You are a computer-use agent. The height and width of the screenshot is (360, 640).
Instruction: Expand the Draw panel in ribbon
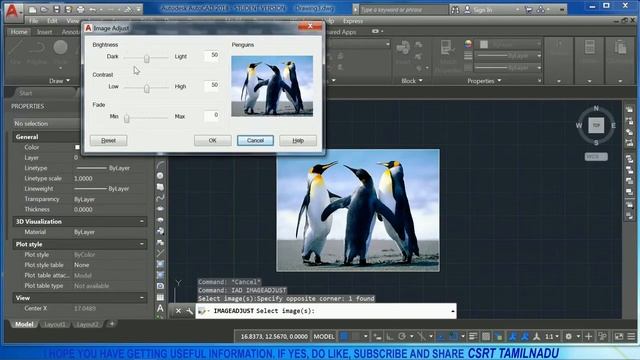[60, 81]
